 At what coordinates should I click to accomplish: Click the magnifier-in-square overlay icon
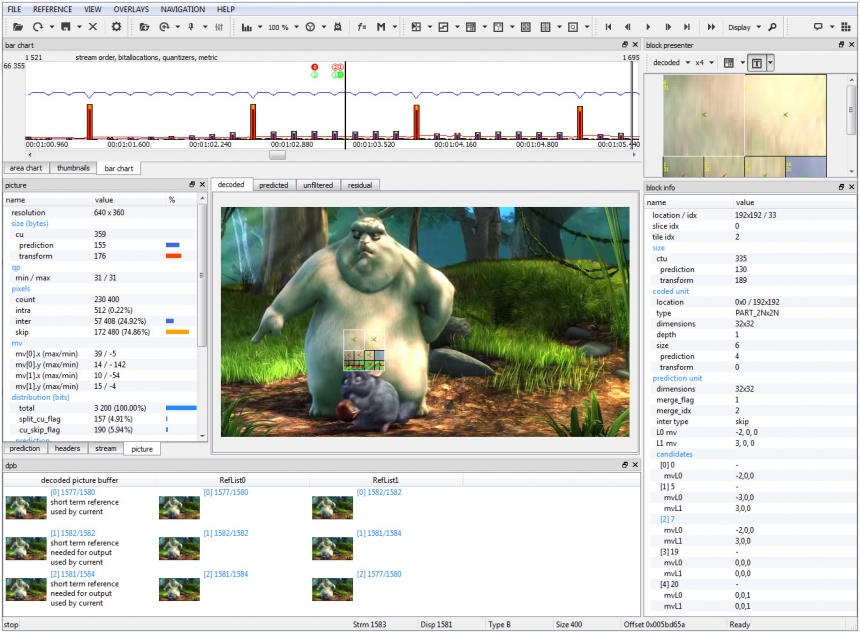(x=573, y=27)
